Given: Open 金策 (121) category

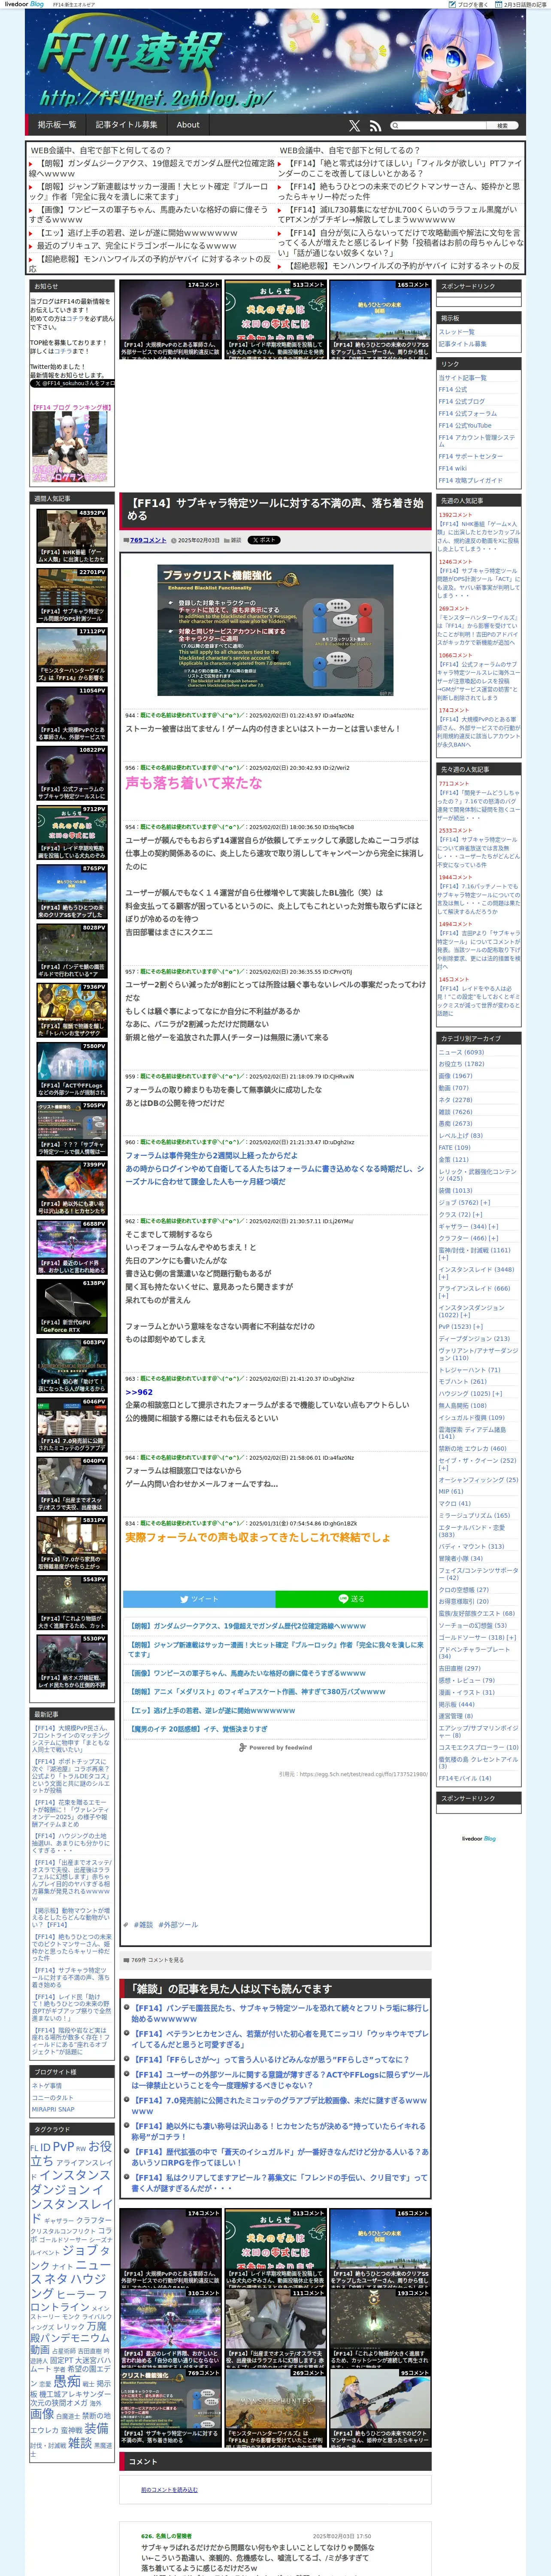Looking at the screenshot, I should pyautogui.click(x=453, y=1160).
